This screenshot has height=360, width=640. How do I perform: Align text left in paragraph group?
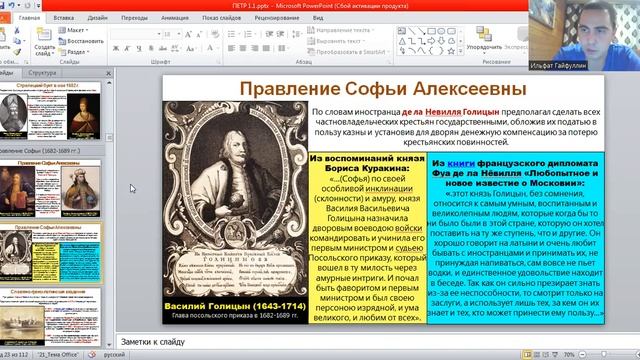(231, 49)
